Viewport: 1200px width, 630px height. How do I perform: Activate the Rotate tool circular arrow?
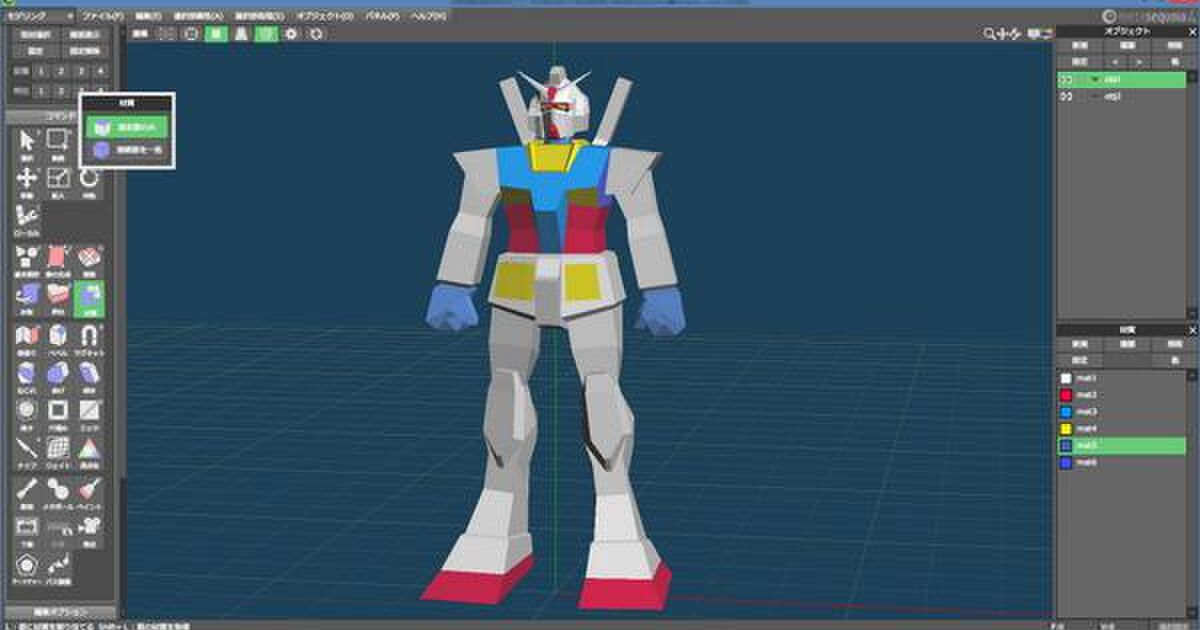pyautogui.click(x=89, y=182)
